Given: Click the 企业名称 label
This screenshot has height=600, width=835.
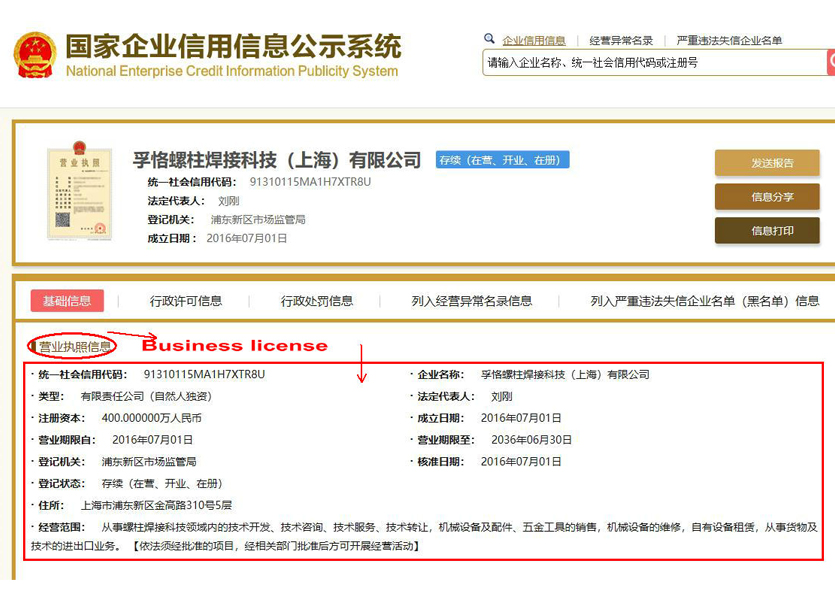Looking at the screenshot, I should click(440, 375).
